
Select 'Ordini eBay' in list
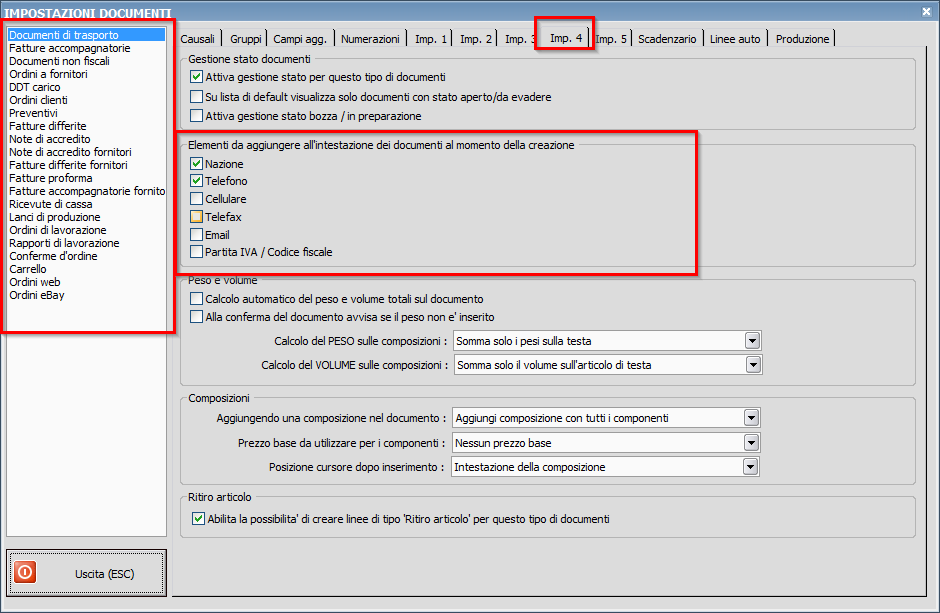point(86,295)
